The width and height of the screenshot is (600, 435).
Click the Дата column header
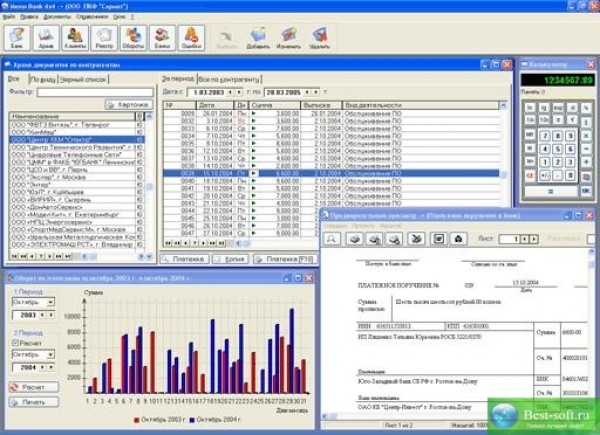pos(215,105)
